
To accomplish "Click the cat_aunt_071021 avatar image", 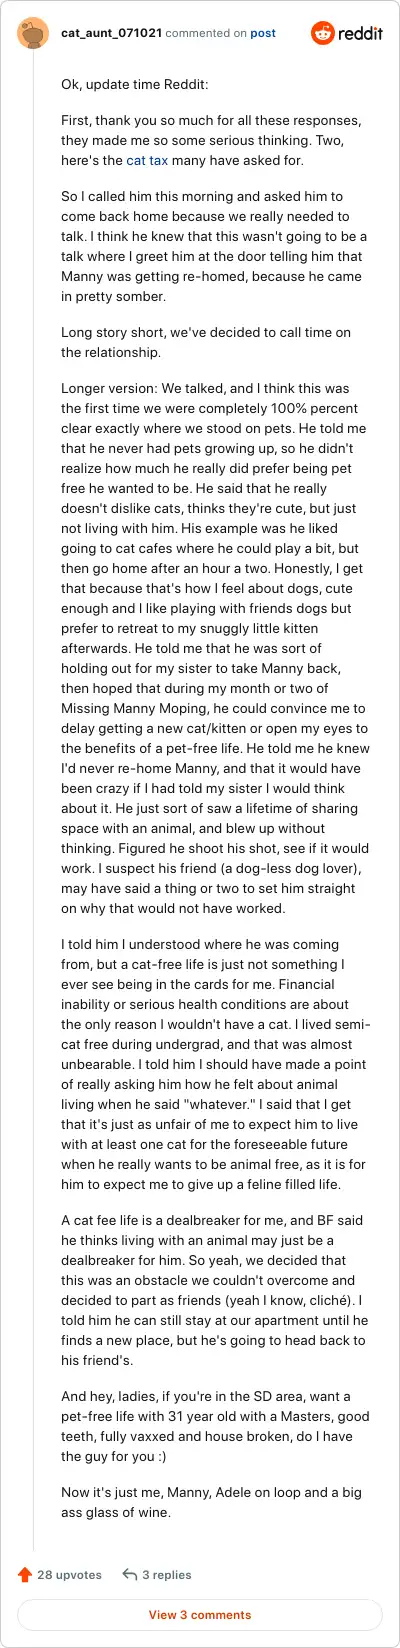I will coord(34,33).
